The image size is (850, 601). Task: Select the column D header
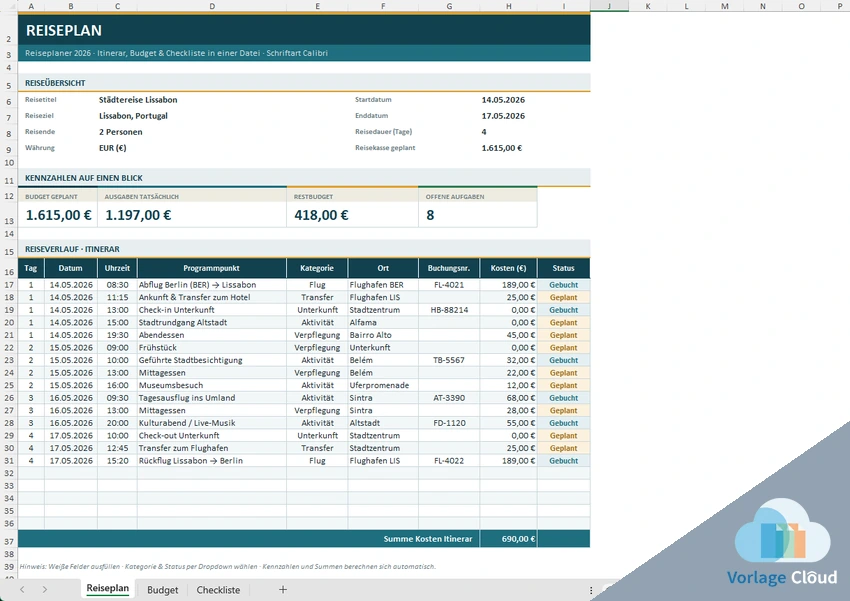pyautogui.click(x=212, y=6)
